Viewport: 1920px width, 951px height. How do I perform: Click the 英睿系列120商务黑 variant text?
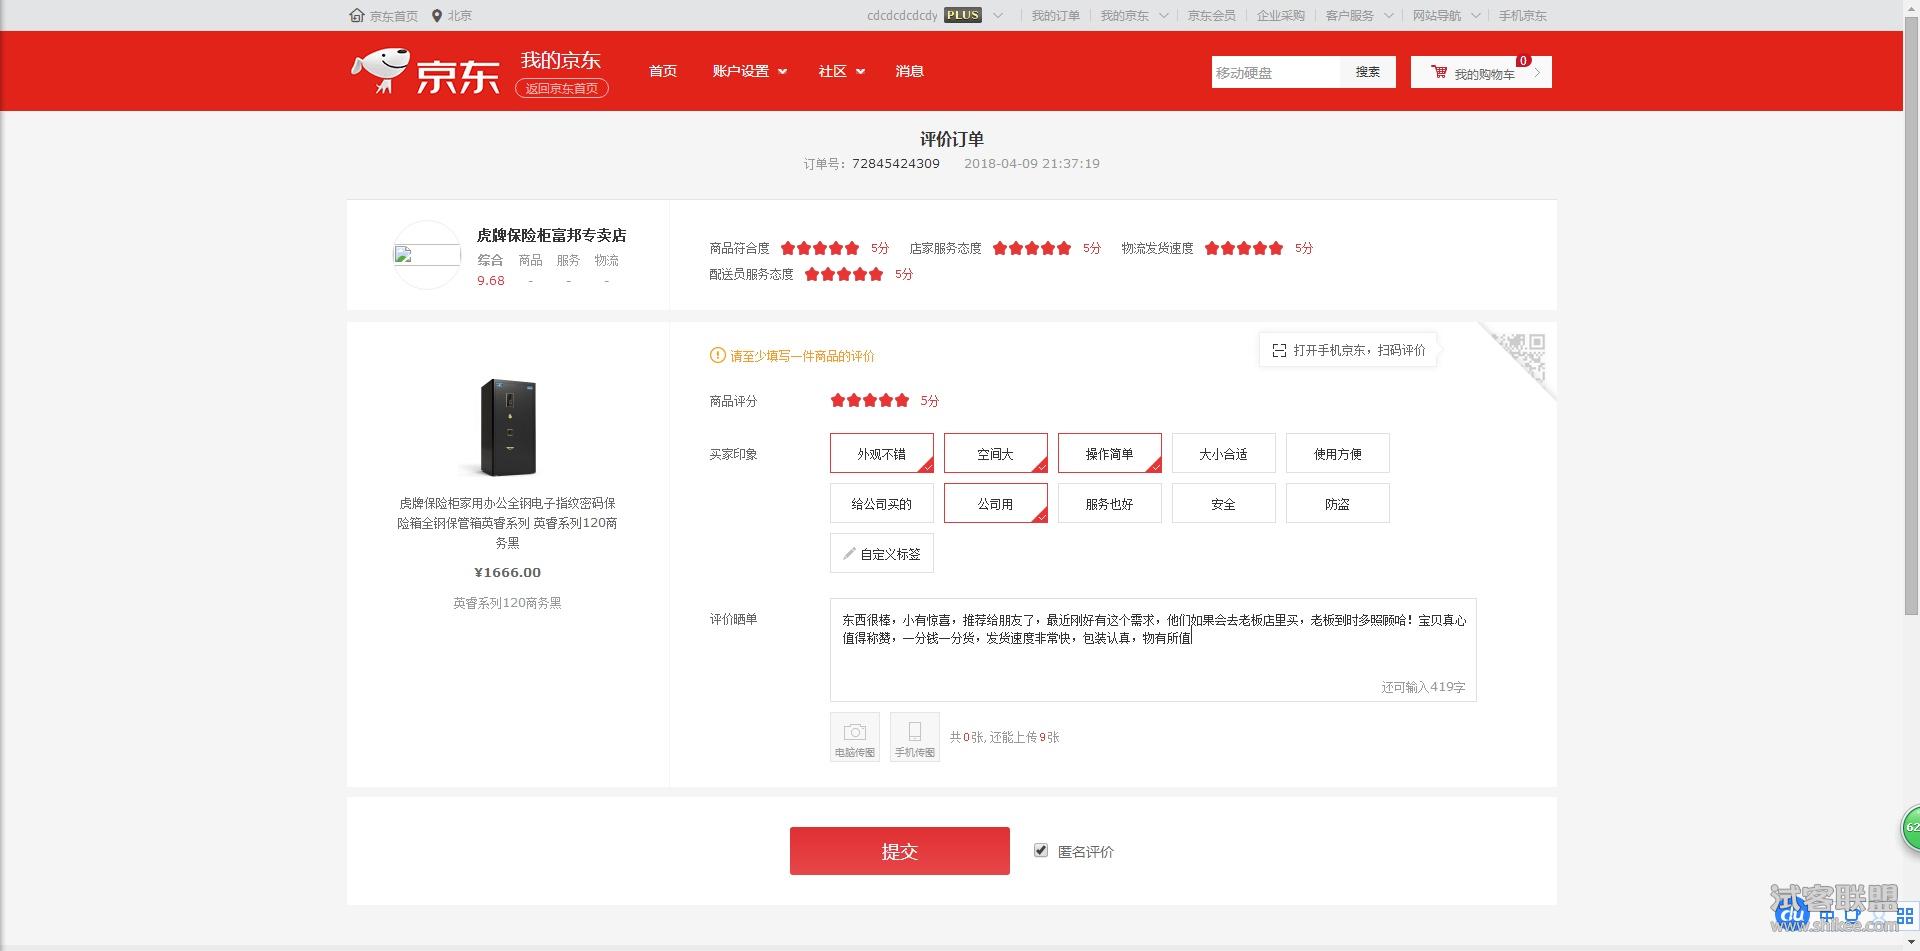point(507,603)
